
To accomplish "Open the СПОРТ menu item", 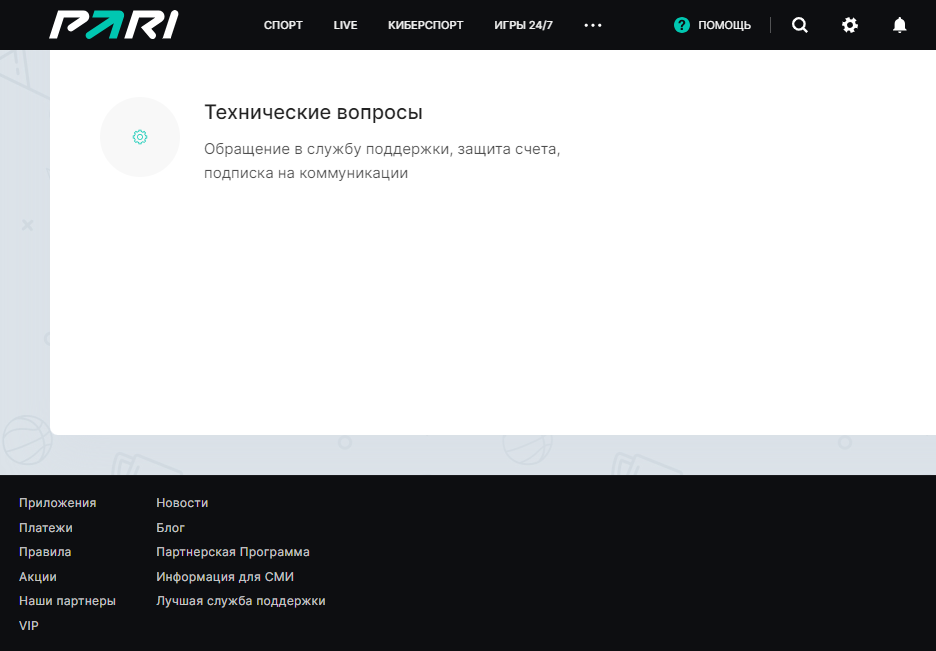I will click(283, 25).
